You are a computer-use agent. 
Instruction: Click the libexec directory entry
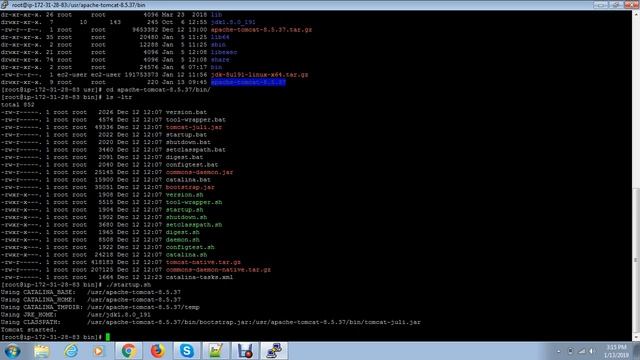(224, 52)
